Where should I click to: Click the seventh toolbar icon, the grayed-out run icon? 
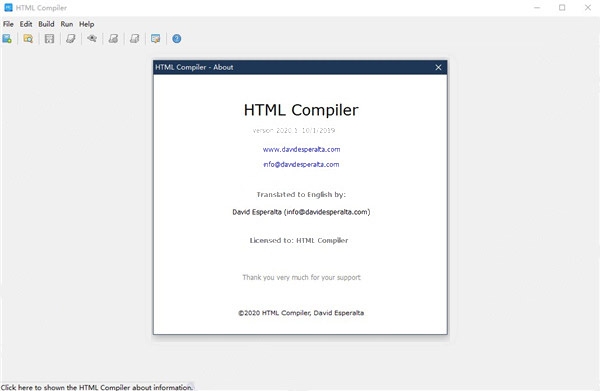pos(134,39)
